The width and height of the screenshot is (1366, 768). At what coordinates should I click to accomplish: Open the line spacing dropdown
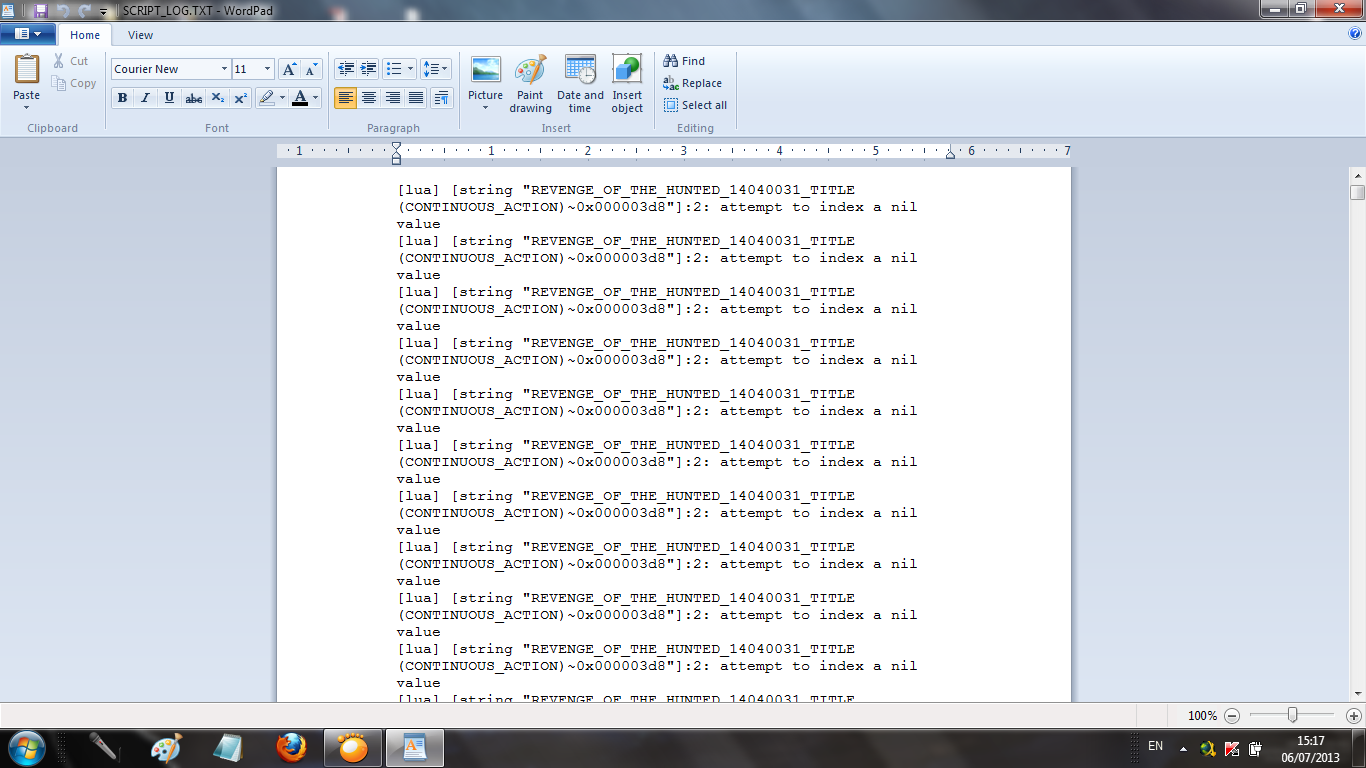[436, 69]
